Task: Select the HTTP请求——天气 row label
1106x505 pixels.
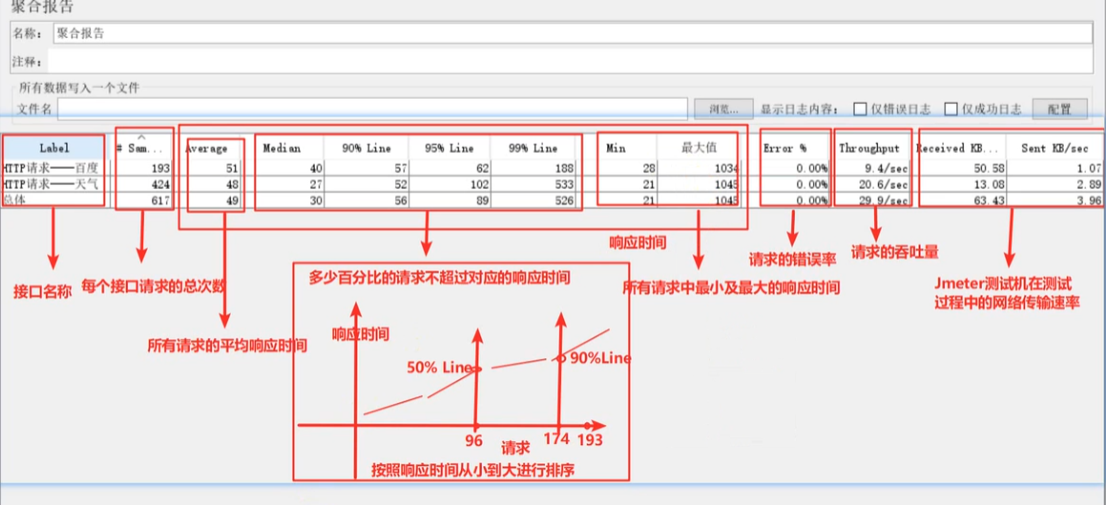Action: coord(49,185)
